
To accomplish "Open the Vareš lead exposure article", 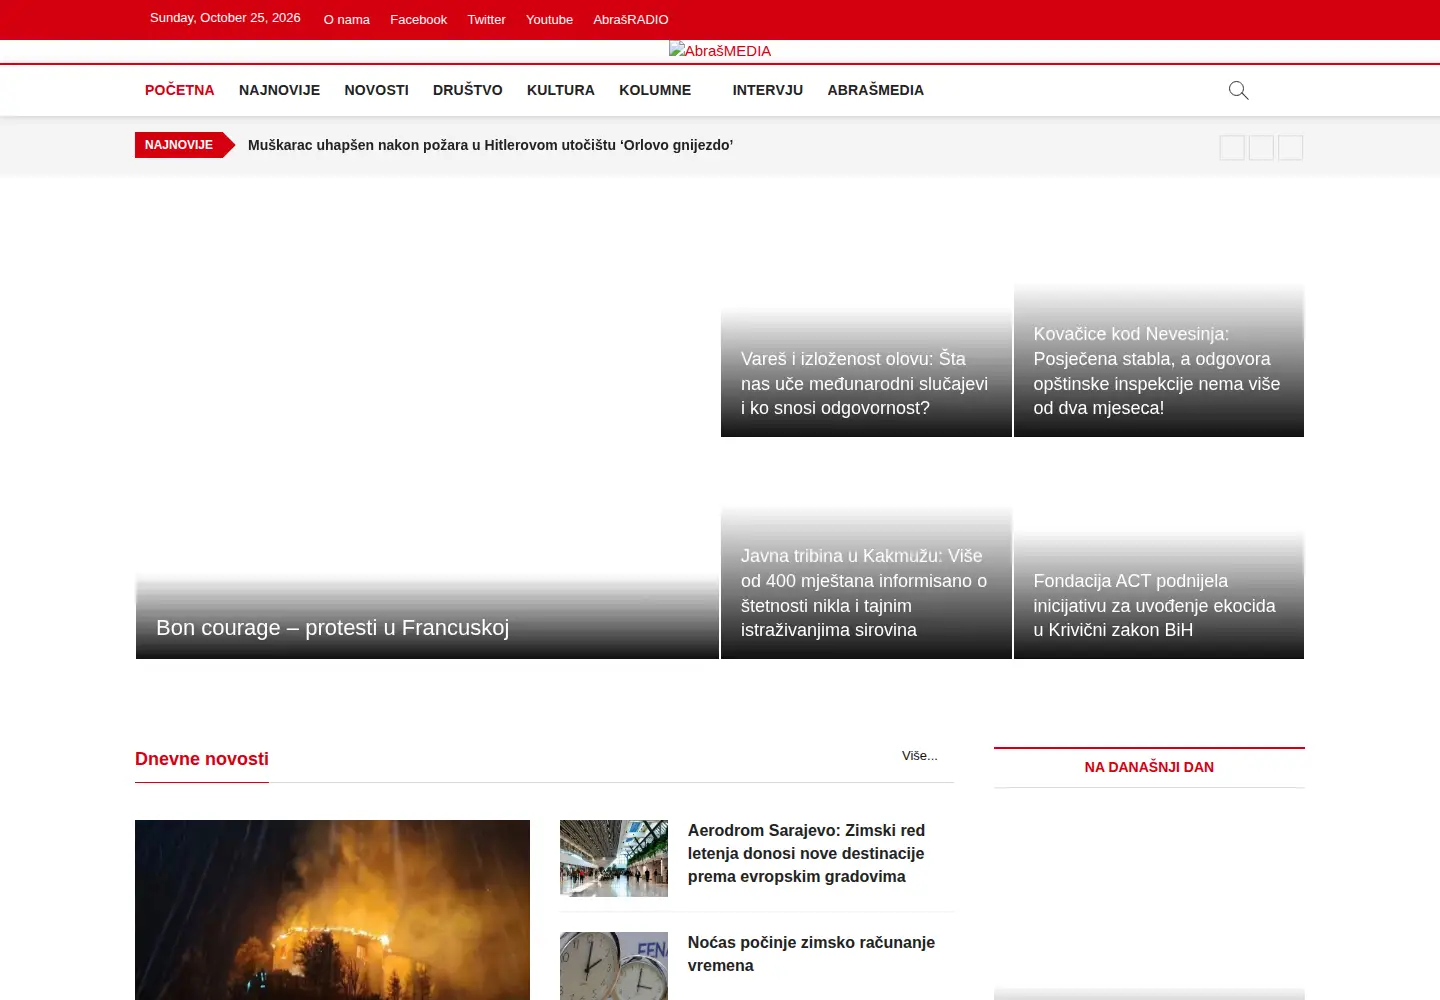I will pos(865,384).
